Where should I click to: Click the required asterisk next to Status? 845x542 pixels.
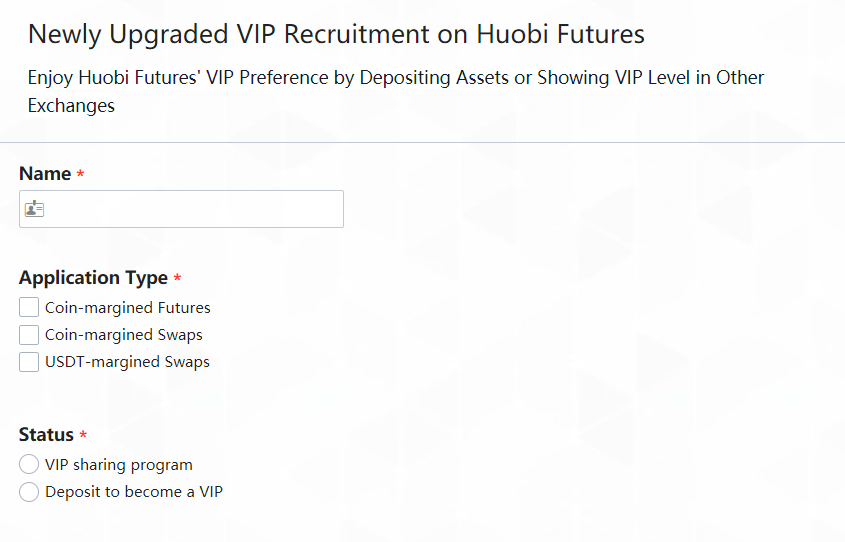(x=83, y=436)
